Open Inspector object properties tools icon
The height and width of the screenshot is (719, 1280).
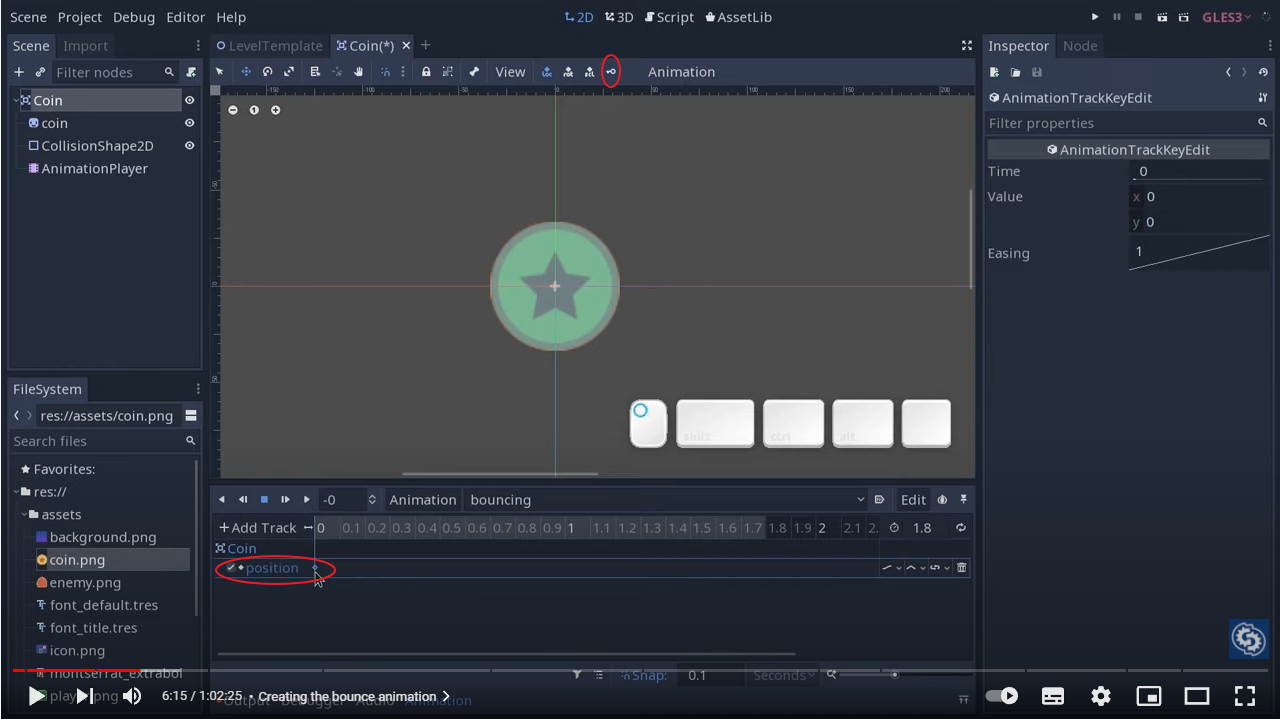click(1263, 98)
